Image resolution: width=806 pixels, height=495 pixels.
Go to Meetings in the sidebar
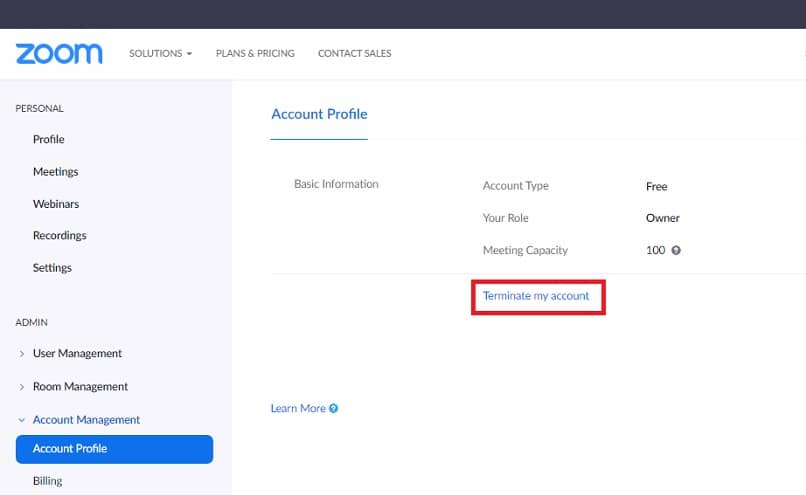coord(55,172)
